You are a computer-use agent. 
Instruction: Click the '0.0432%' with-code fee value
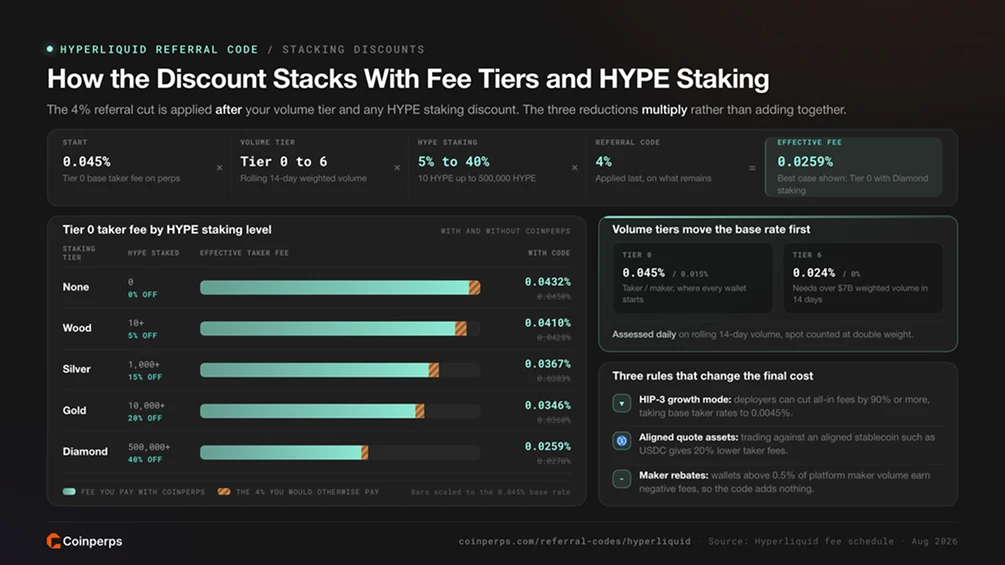click(547, 282)
